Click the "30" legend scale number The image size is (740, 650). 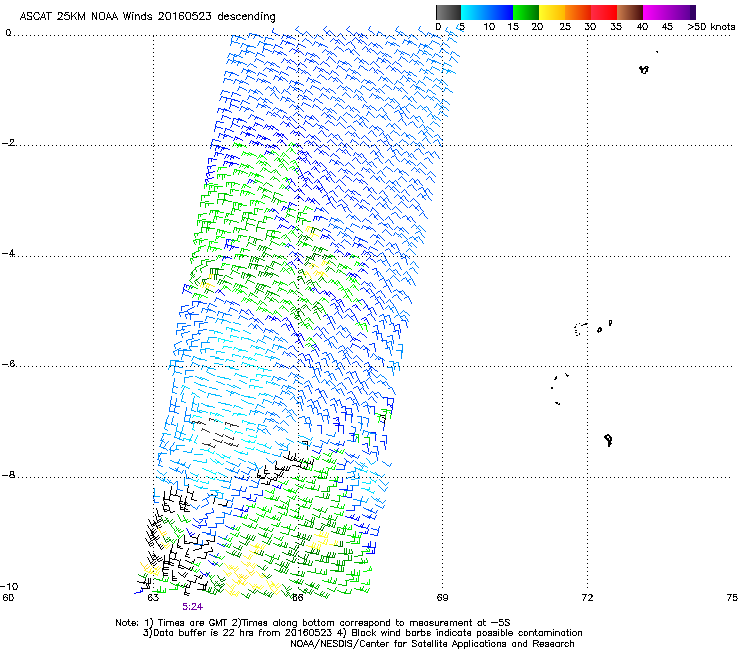(x=590, y=27)
